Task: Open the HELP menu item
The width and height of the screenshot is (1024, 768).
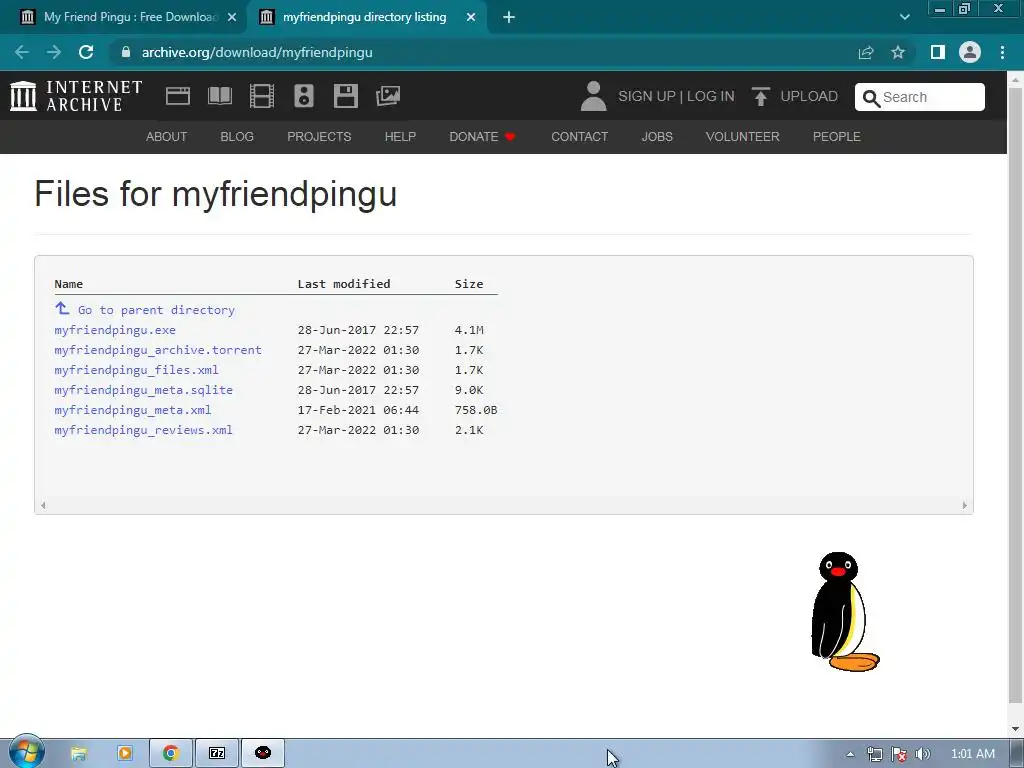Action: pos(400,136)
